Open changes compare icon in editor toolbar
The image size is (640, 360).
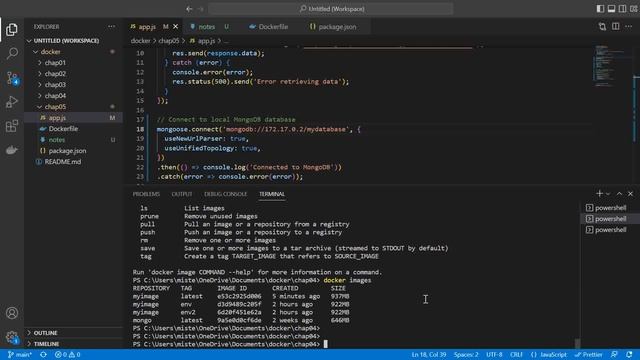[602, 27]
